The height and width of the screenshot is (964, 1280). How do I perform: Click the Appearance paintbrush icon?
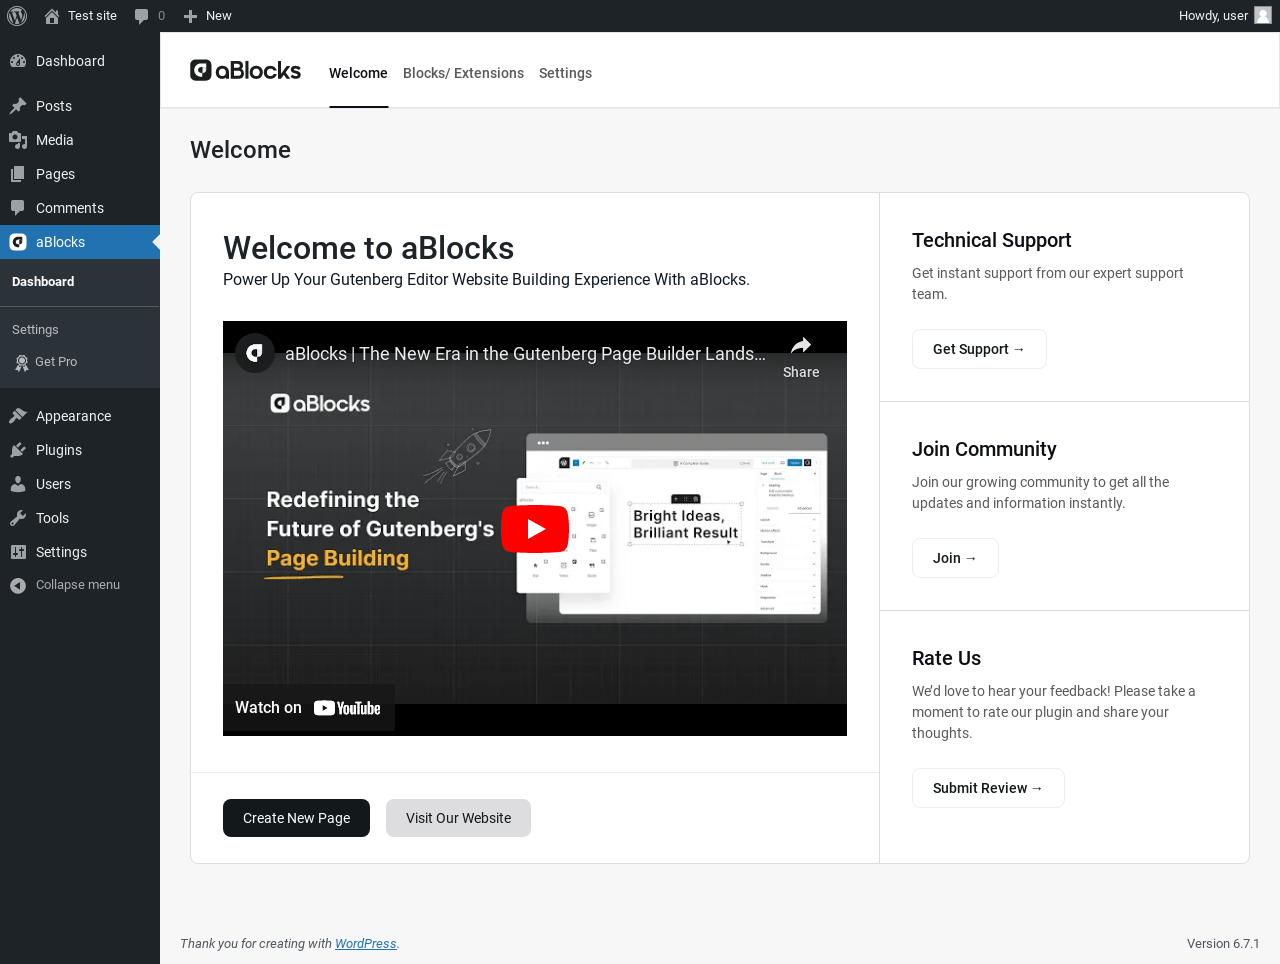tap(18, 416)
